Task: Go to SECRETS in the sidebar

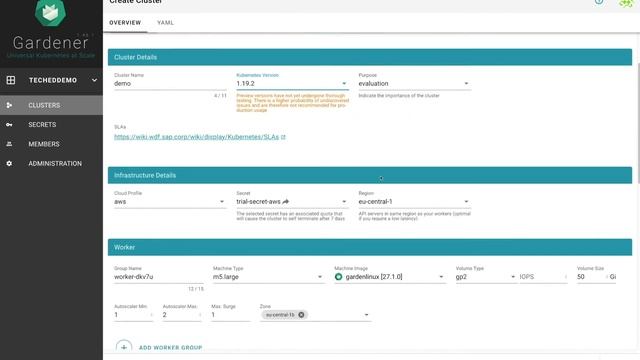Action: (x=42, y=124)
